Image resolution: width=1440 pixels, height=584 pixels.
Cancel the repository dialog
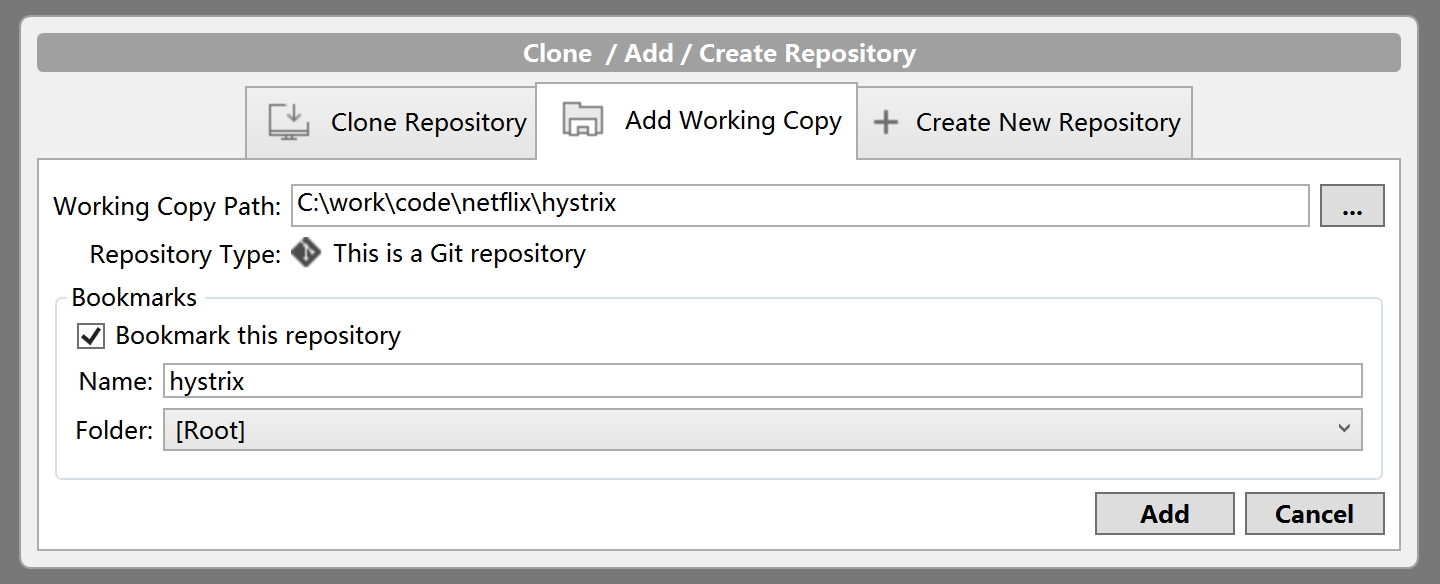tap(1314, 514)
